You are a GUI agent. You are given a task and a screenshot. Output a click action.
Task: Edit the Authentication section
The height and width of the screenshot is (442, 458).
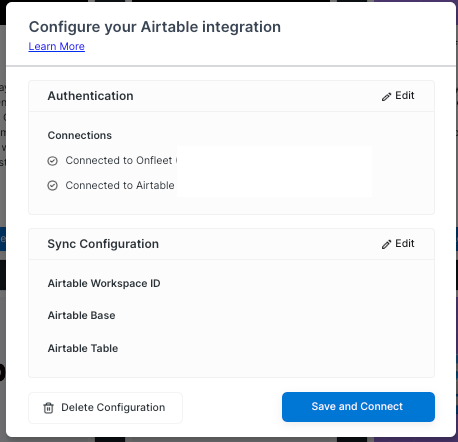click(398, 96)
